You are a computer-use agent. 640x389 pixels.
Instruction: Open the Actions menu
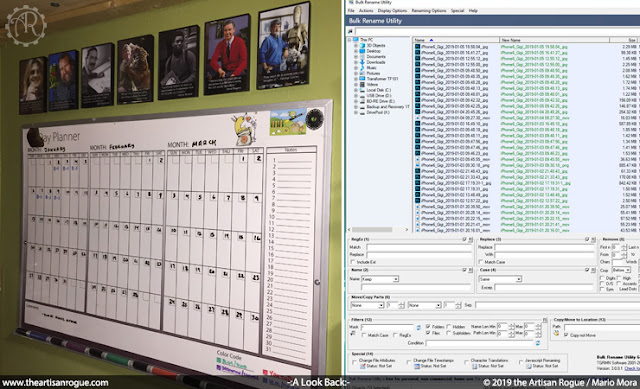coord(366,11)
